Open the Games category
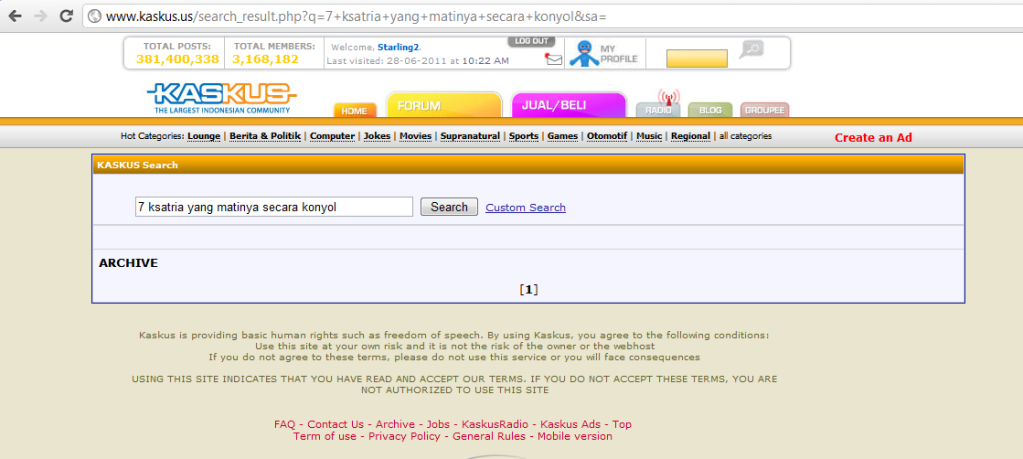 click(x=562, y=136)
